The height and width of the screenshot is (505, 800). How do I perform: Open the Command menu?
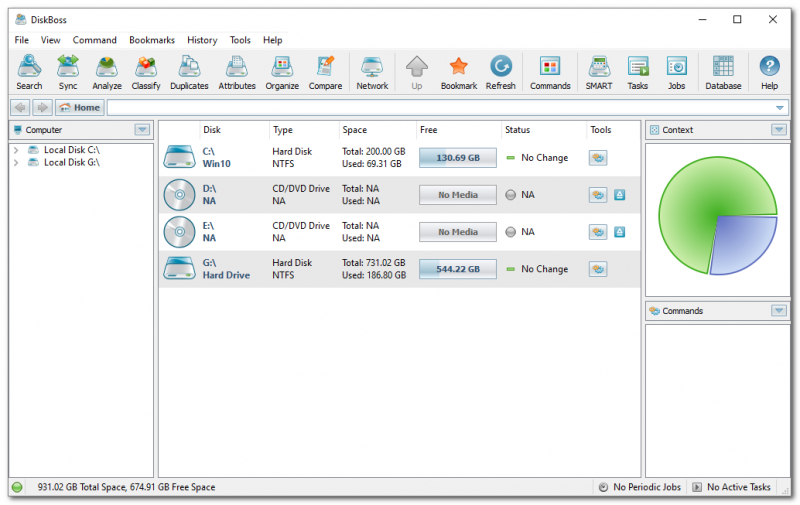click(95, 40)
